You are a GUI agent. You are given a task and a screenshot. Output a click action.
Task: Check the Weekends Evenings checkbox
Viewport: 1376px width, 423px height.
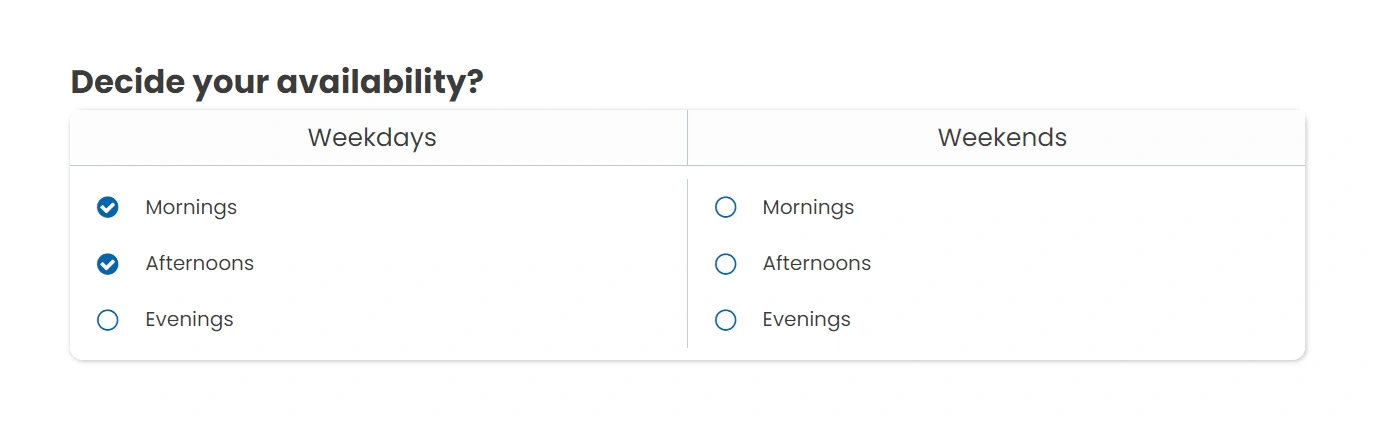click(x=726, y=320)
